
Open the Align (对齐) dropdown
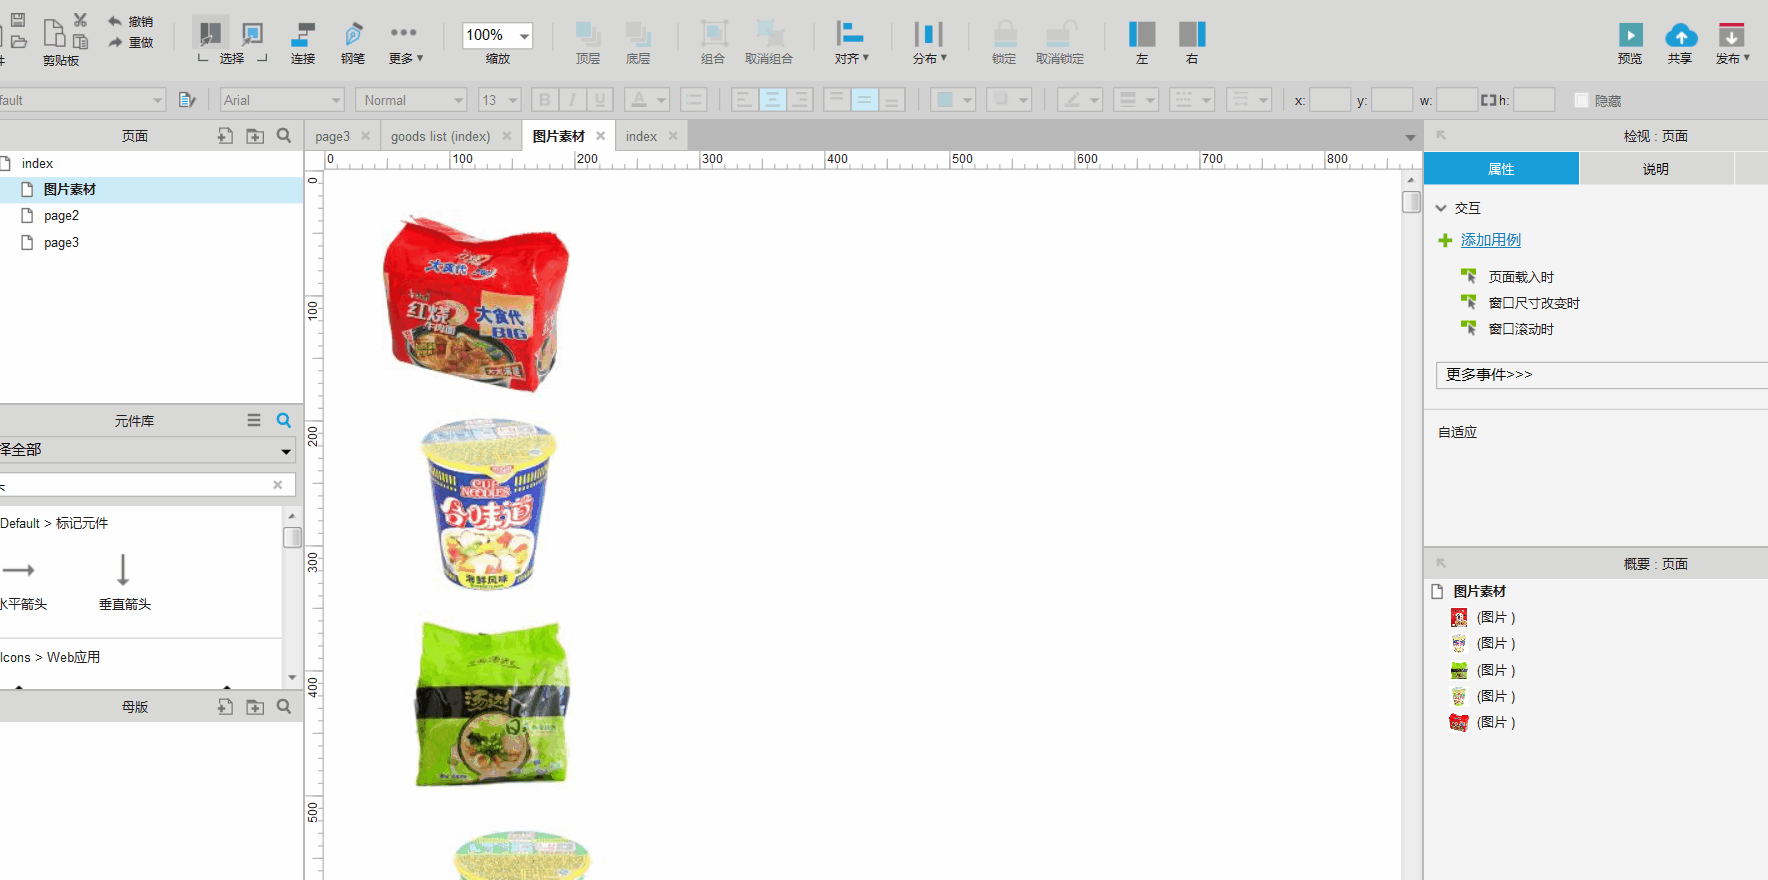(851, 44)
